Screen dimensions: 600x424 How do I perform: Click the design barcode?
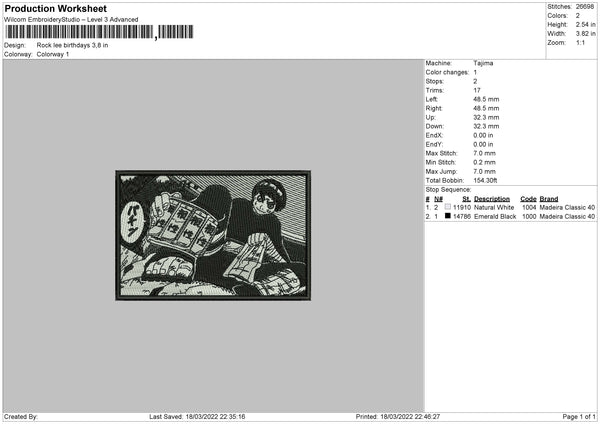coord(99,32)
